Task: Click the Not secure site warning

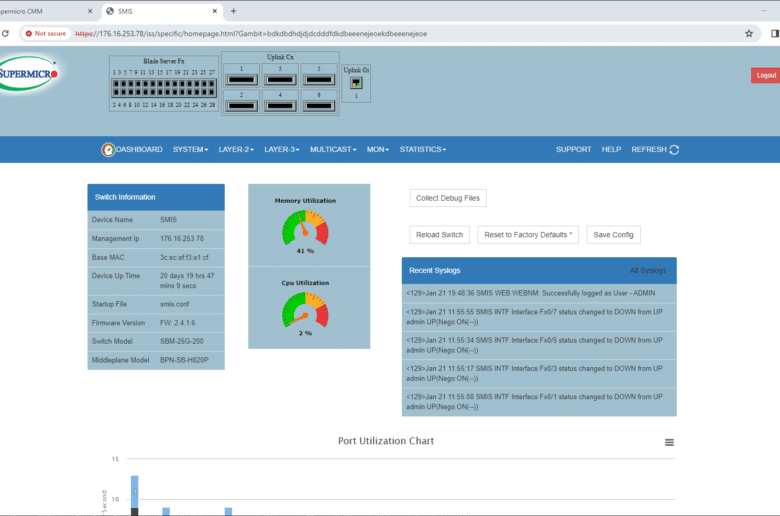Action: (46, 33)
